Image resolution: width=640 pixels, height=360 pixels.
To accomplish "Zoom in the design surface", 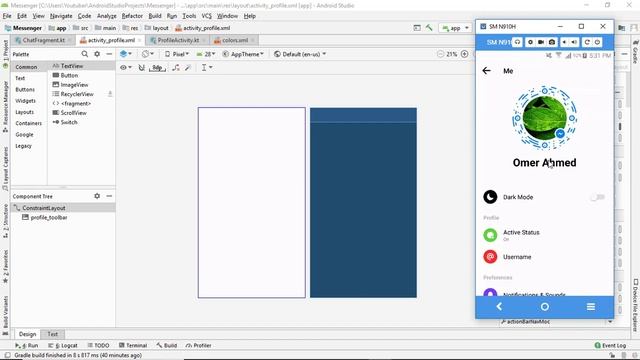I will [x=464, y=54].
